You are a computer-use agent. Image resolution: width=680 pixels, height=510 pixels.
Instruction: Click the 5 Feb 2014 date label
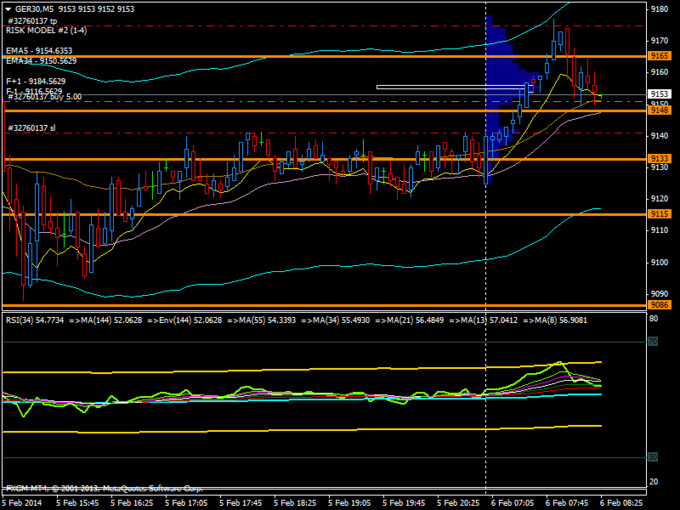tap(24, 503)
